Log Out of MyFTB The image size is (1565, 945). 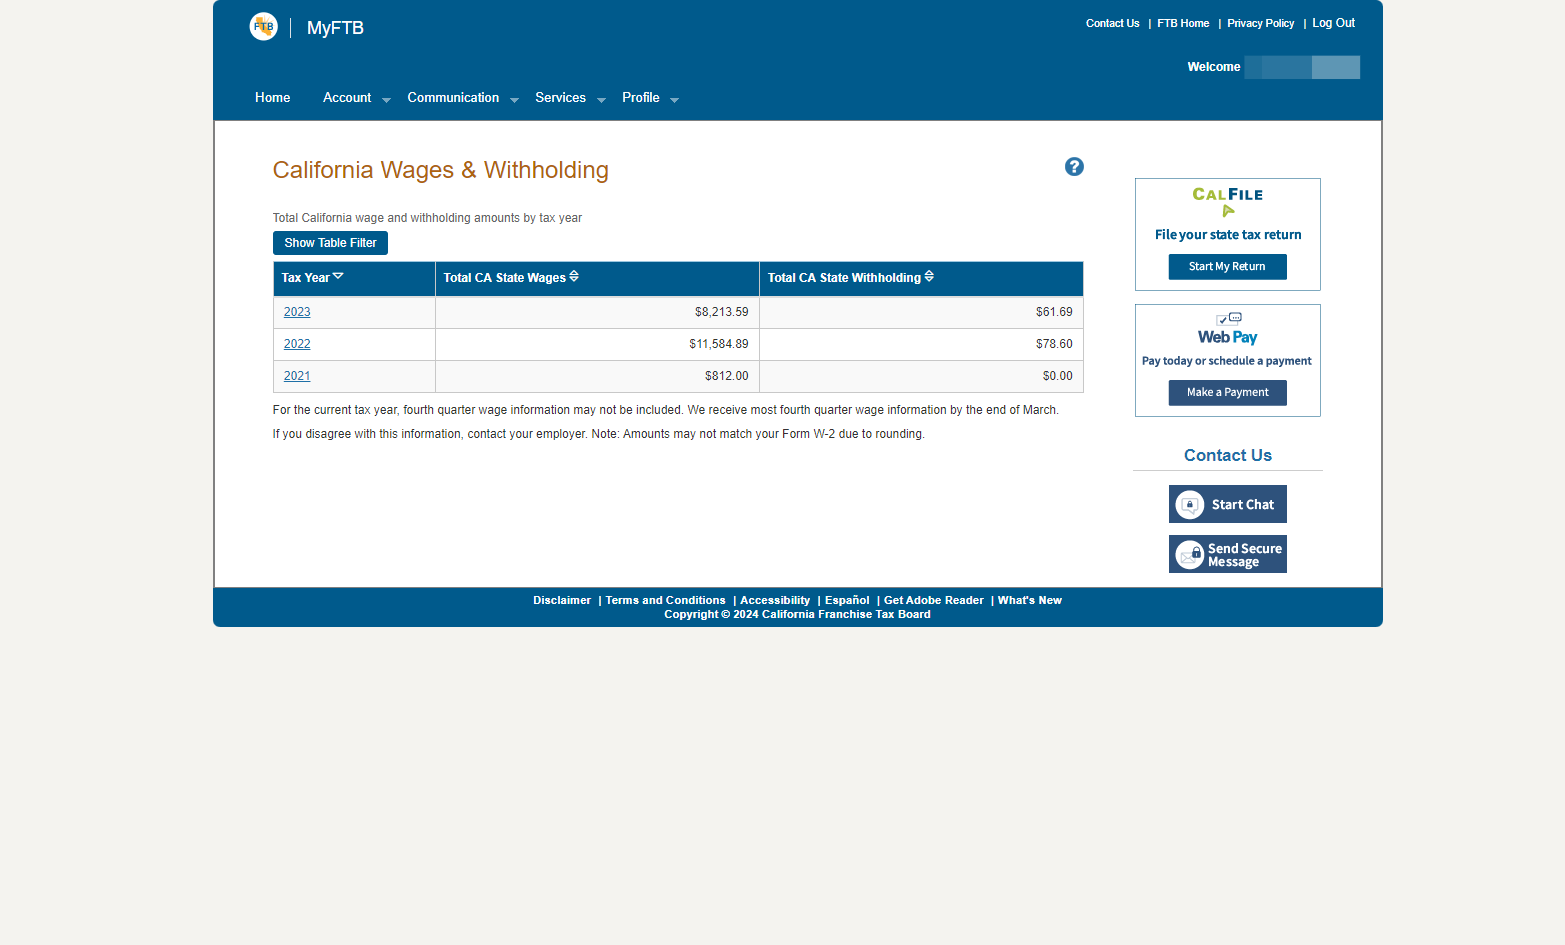(x=1333, y=23)
